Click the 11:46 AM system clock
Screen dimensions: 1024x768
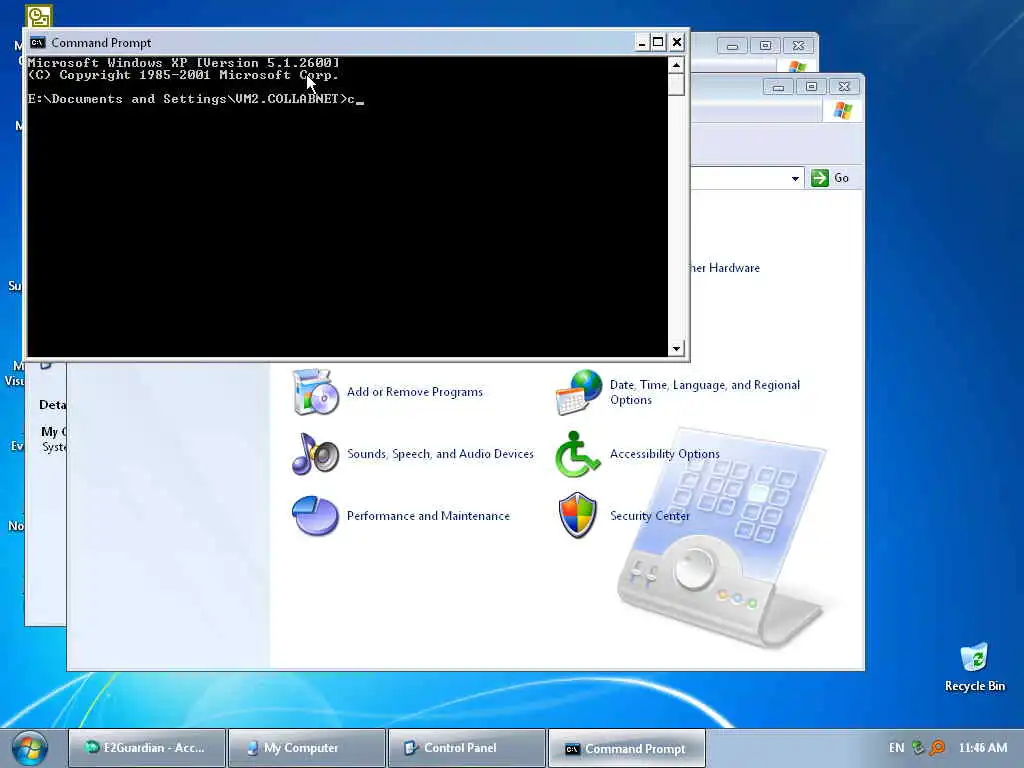click(x=983, y=748)
